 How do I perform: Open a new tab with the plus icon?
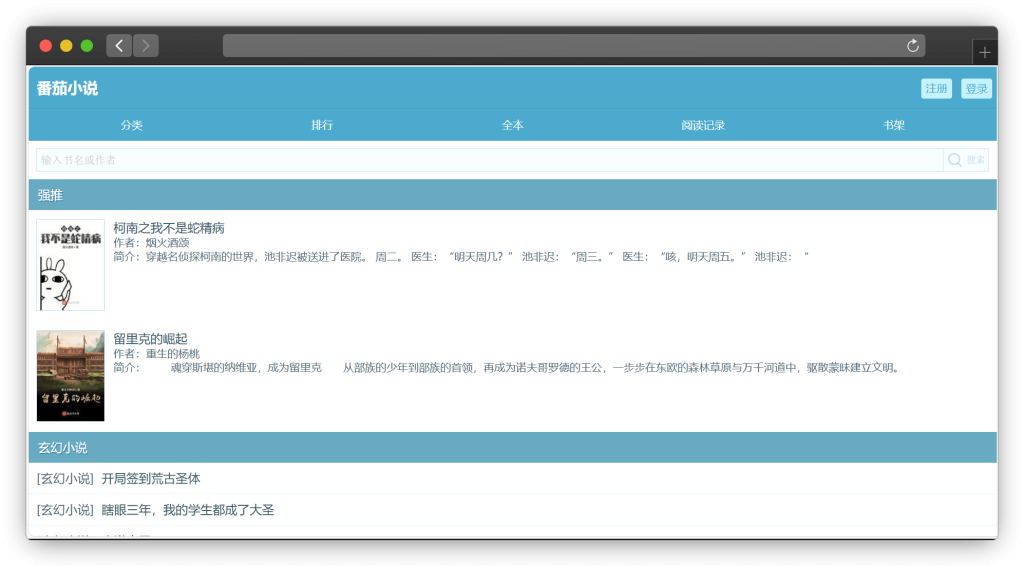984,53
